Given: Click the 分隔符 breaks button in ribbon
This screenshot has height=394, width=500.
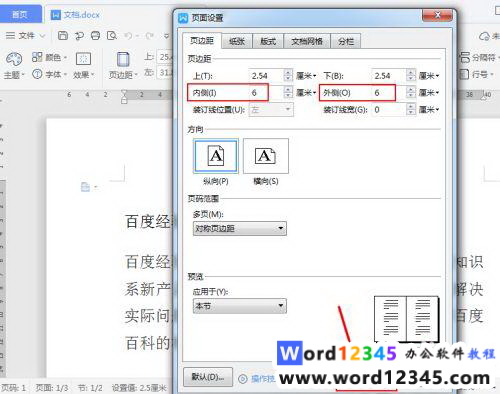Looking at the screenshot, I should [479, 57].
